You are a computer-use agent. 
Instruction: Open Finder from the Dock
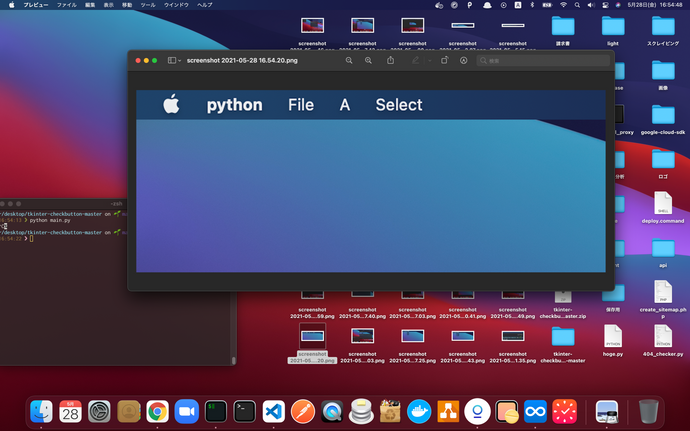coord(41,412)
